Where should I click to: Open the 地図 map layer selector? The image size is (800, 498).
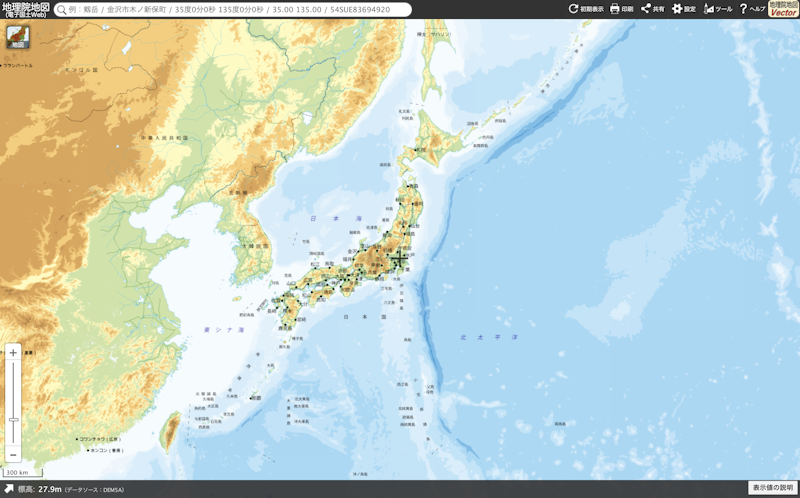[x=17, y=38]
